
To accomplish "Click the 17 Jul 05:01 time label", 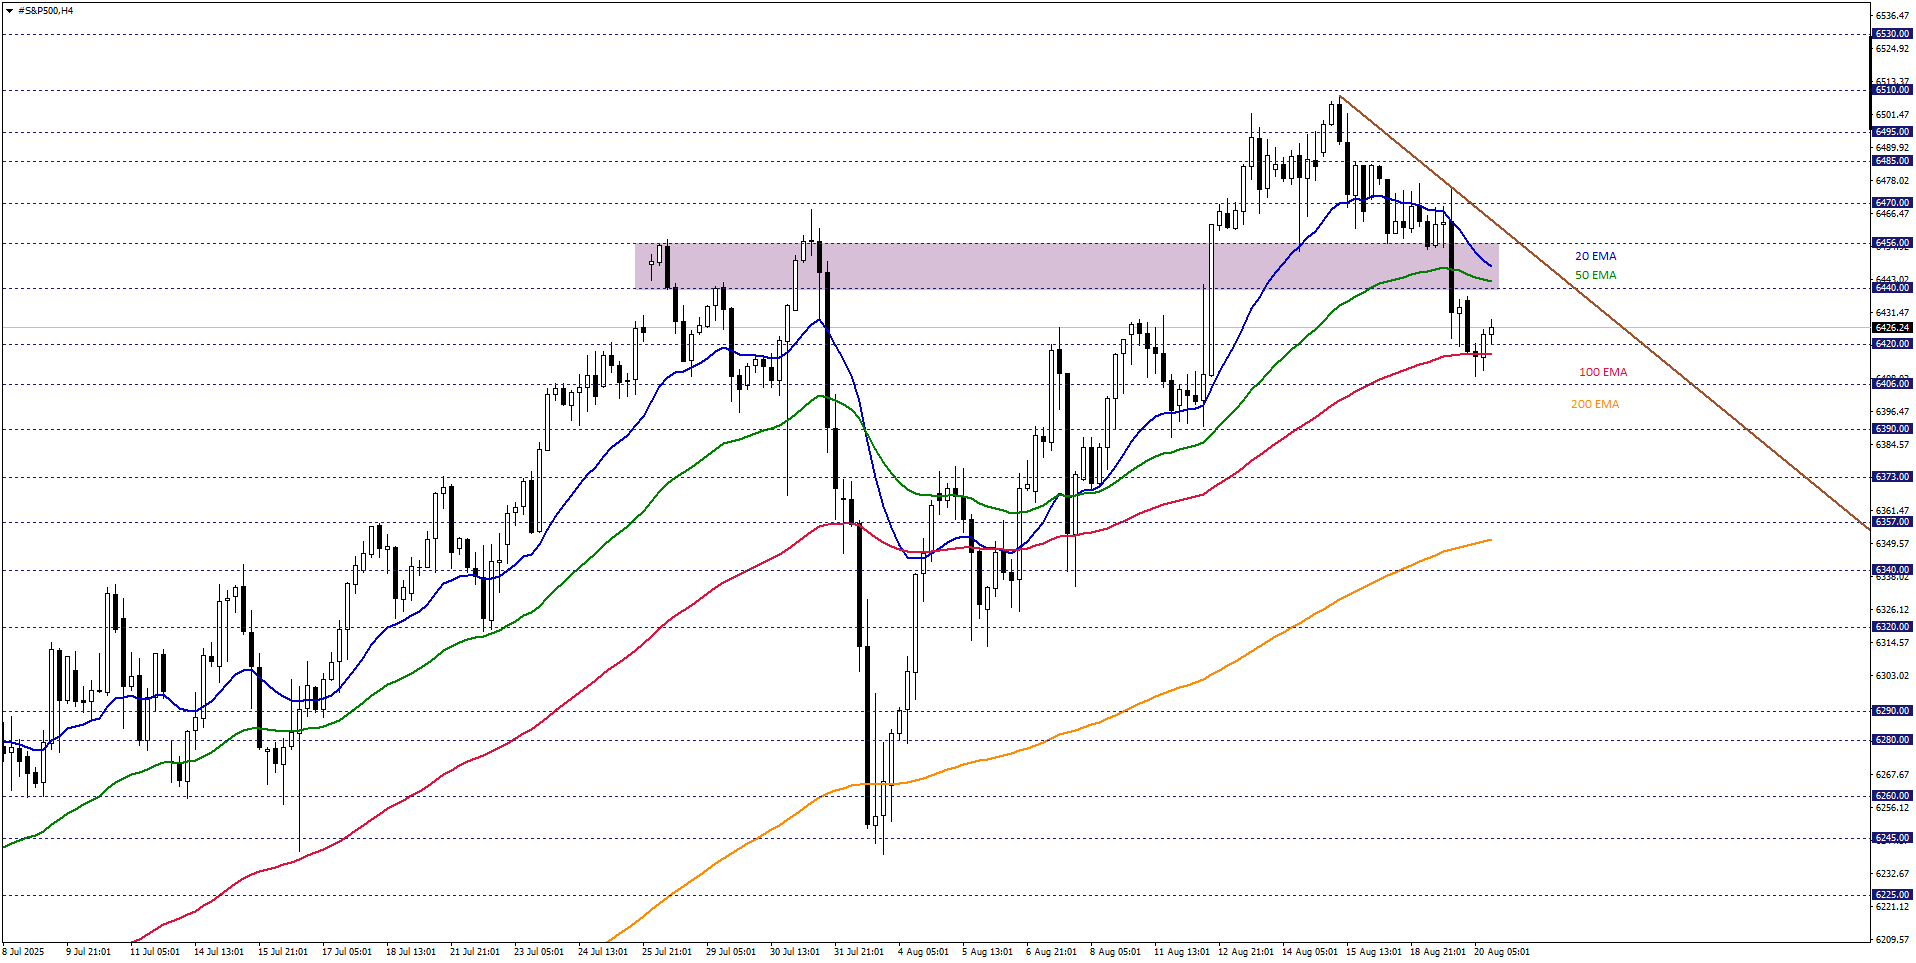I will click(x=347, y=952).
